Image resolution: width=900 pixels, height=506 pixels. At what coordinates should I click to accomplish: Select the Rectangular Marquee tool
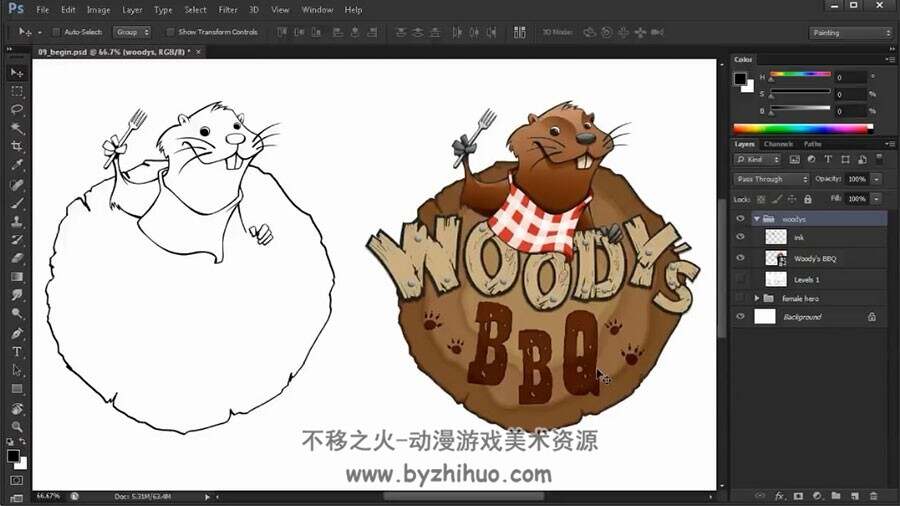17,91
